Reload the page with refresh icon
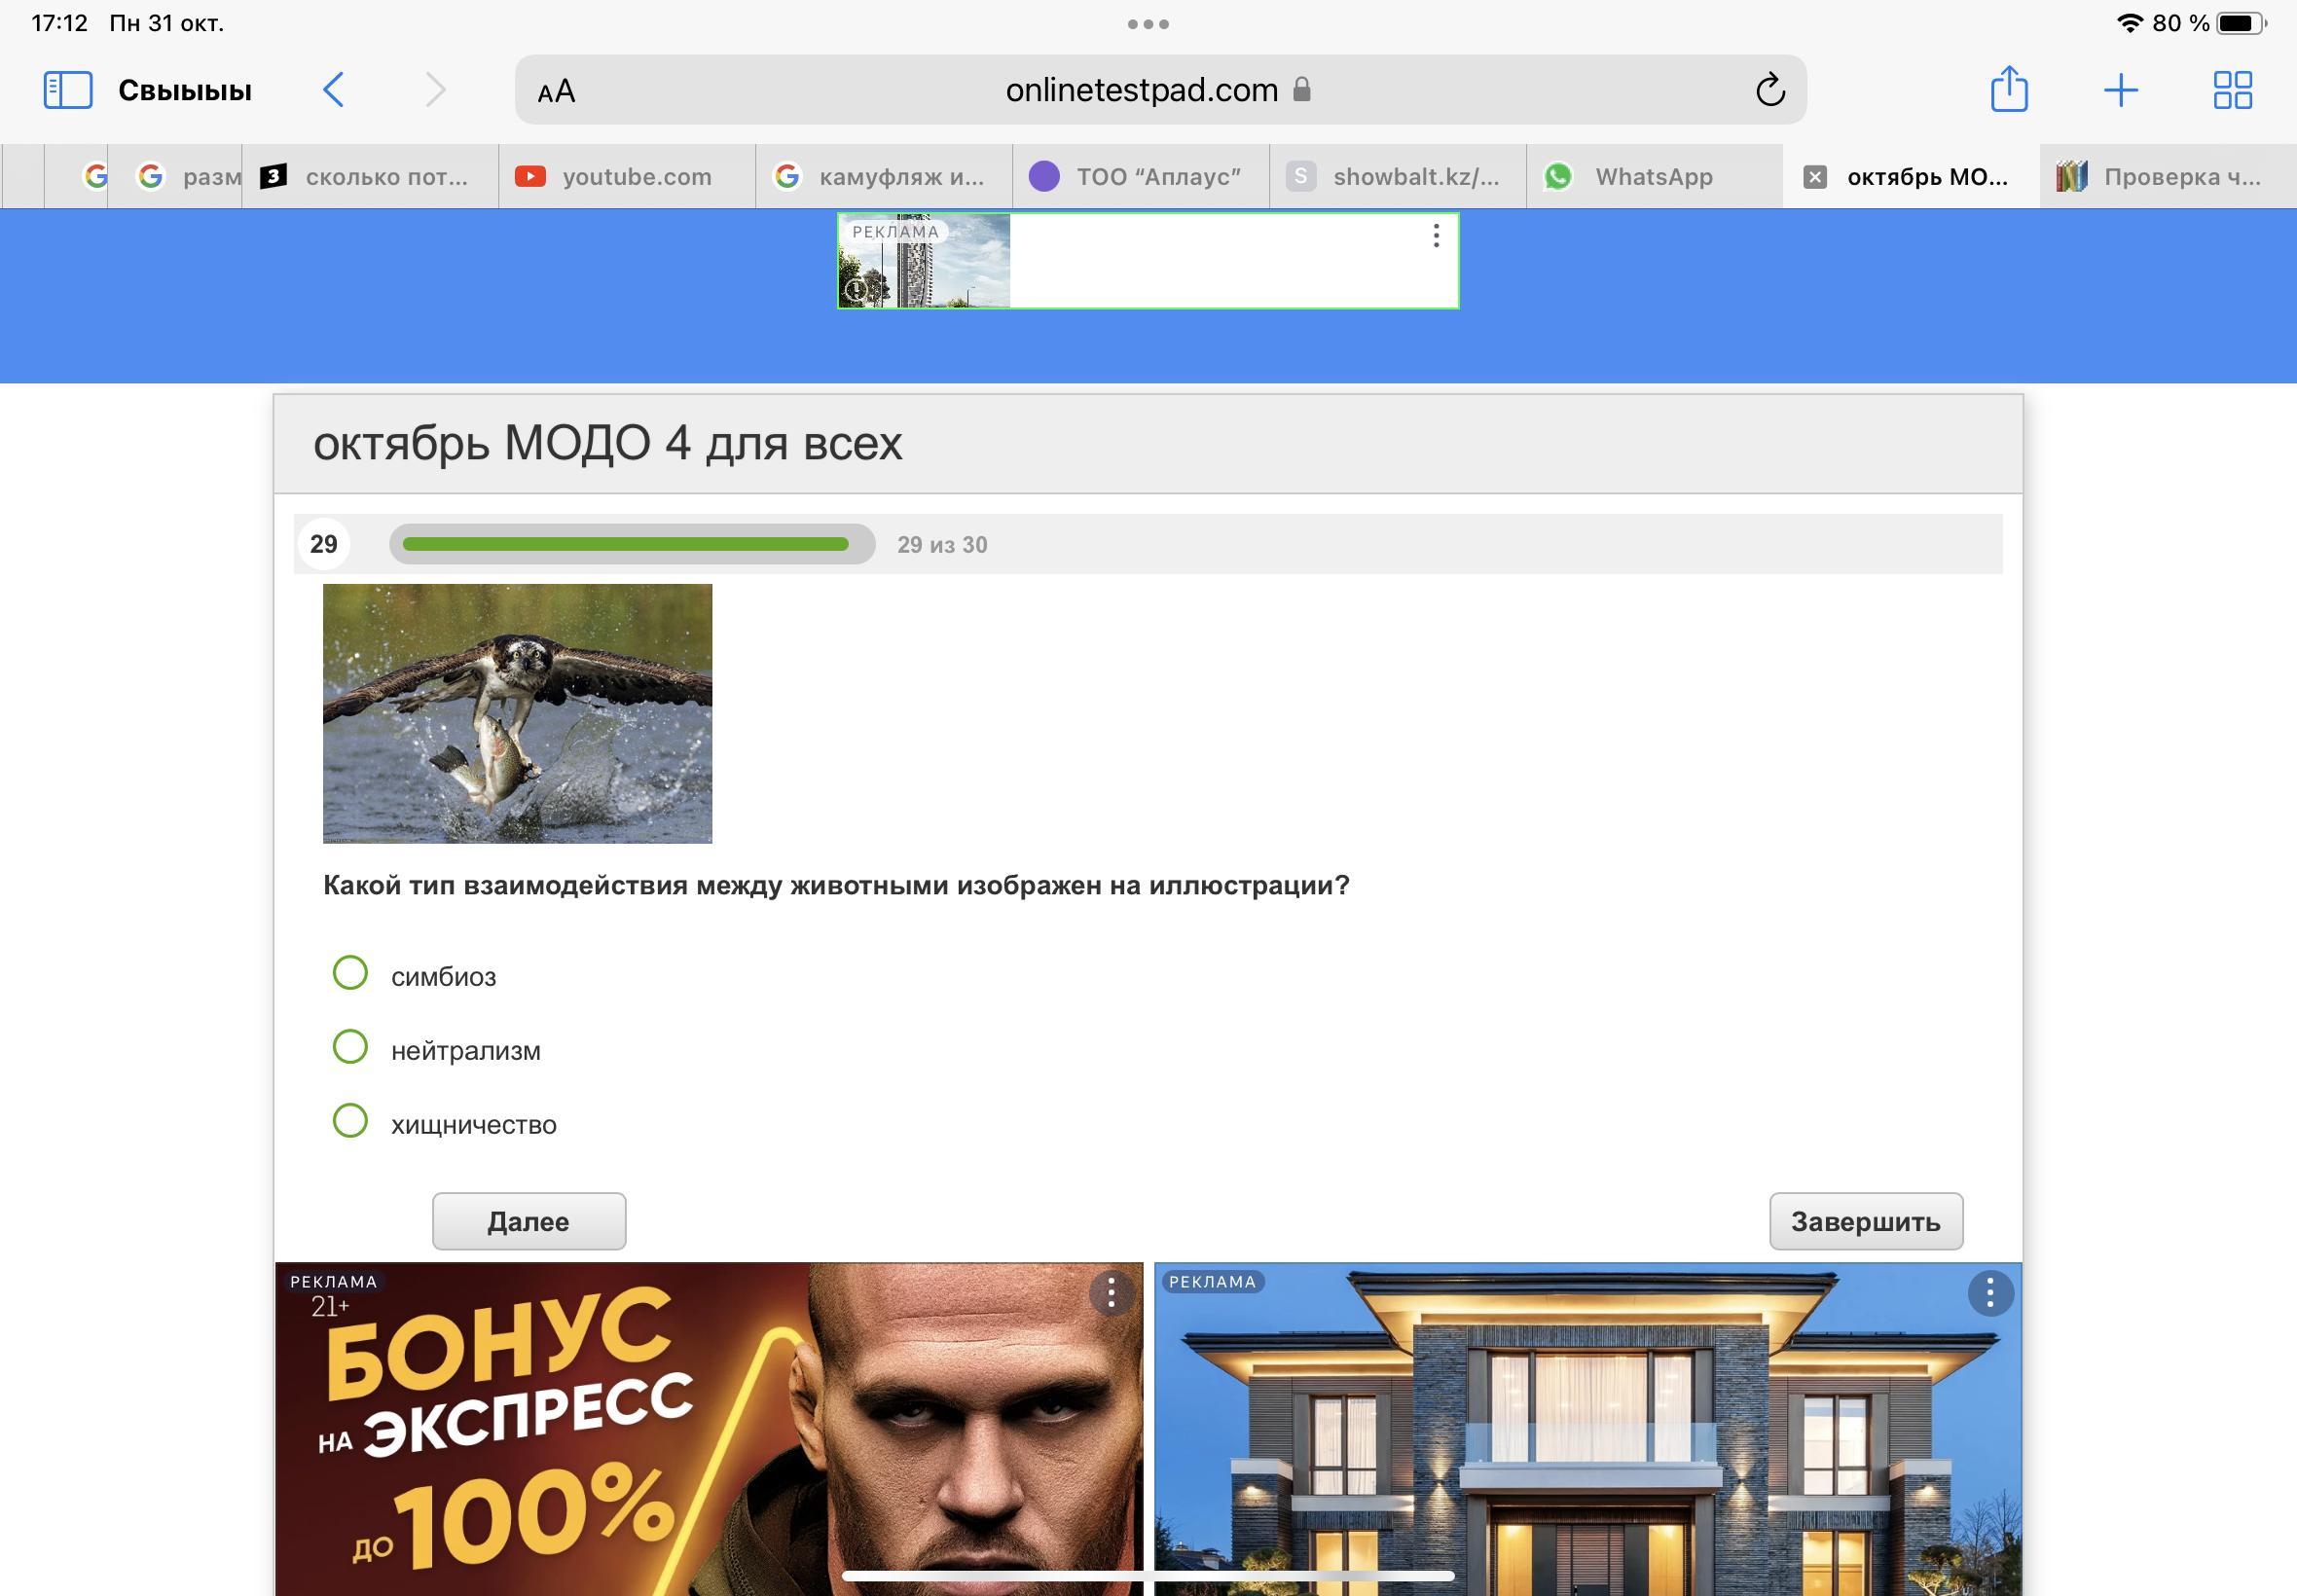2297x1596 pixels. click(1769, 90)
